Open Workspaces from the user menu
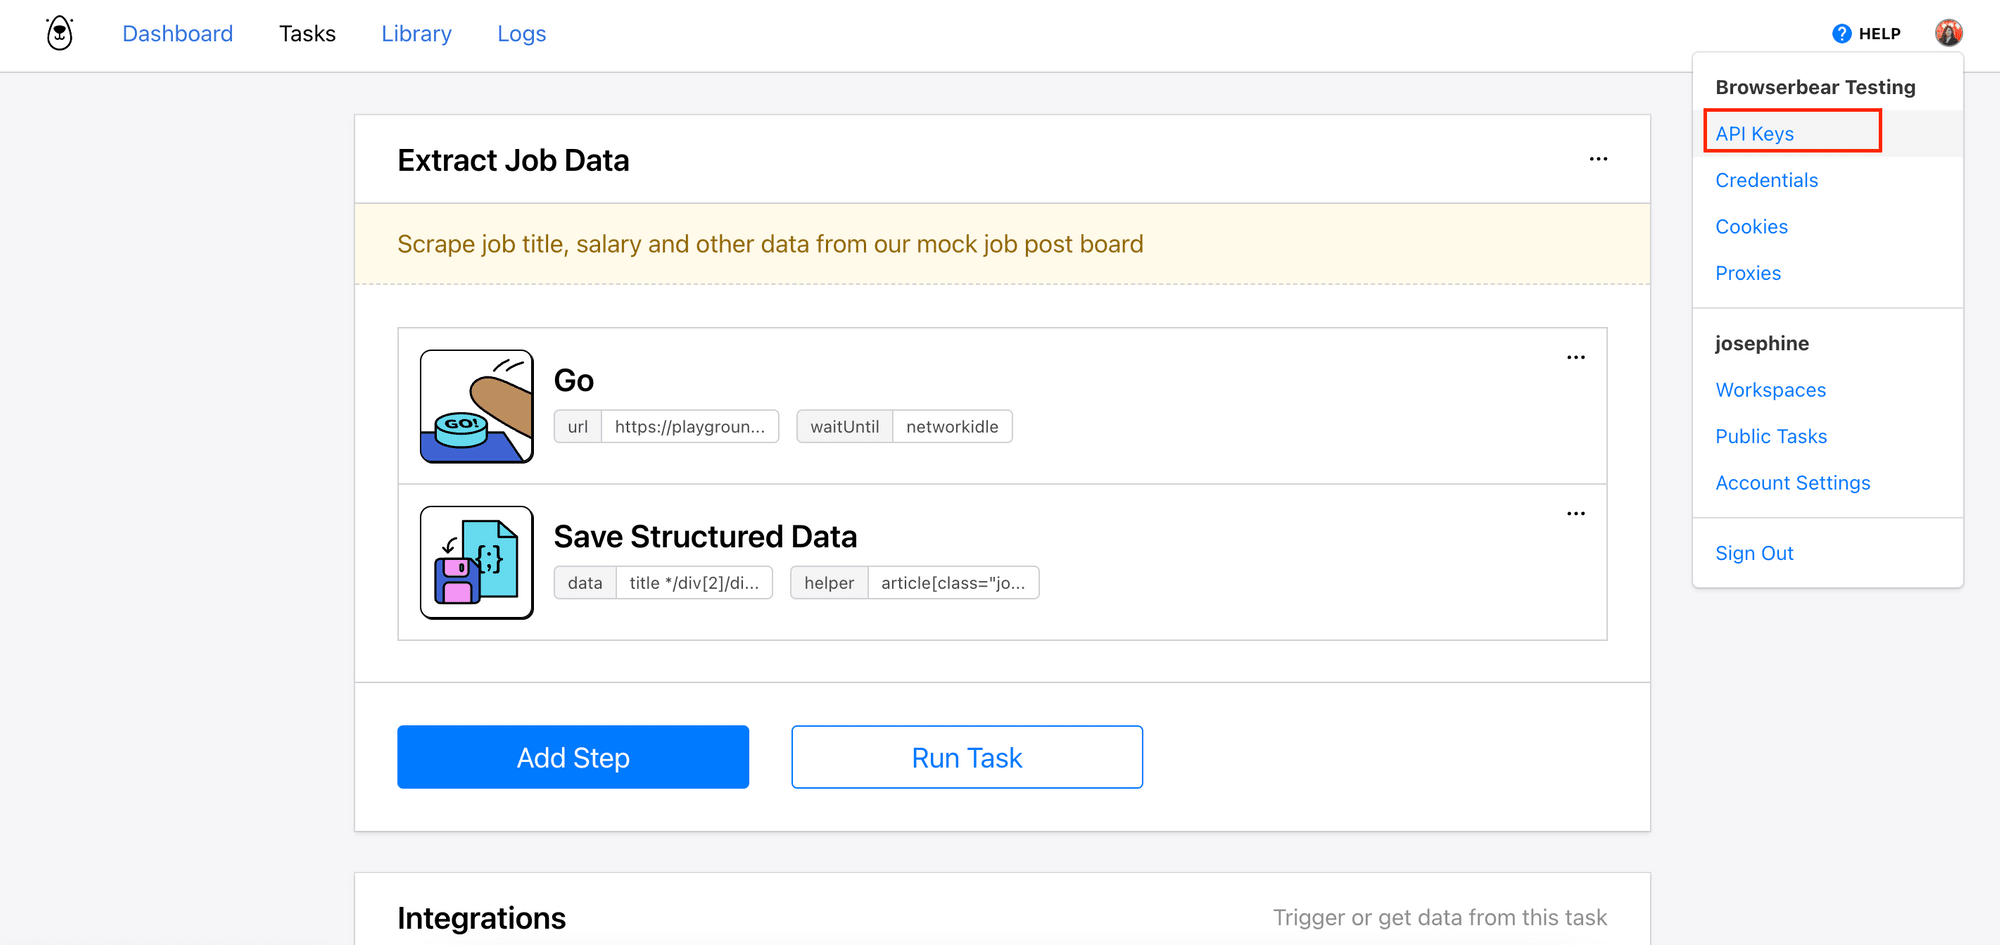 pos(1770,390)
